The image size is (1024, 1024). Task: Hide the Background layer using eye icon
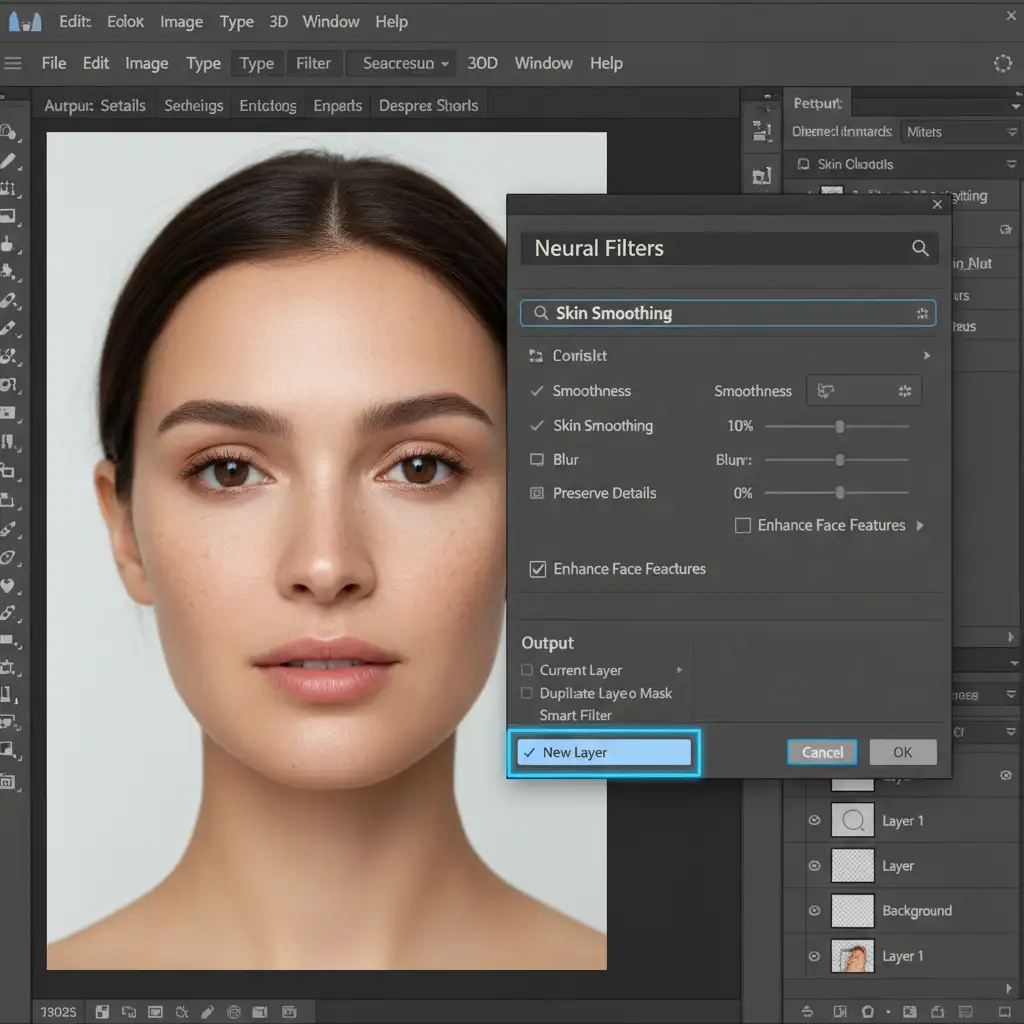[814, 911]
